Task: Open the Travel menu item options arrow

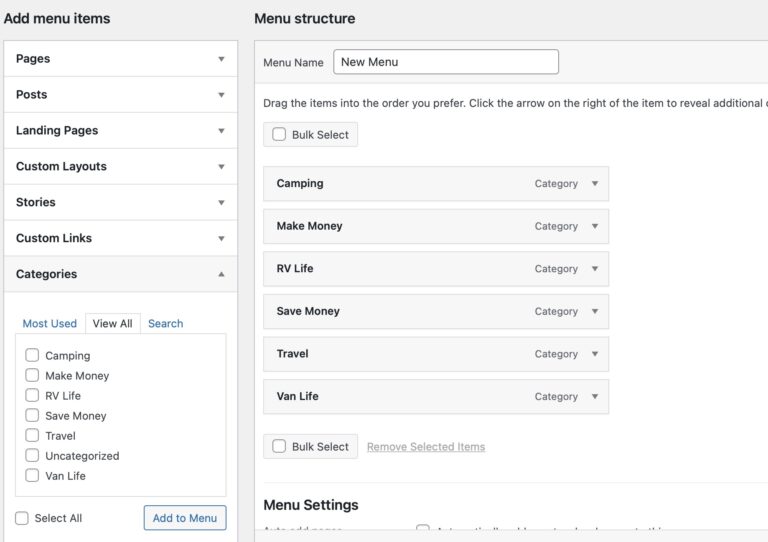Action: 595,354
